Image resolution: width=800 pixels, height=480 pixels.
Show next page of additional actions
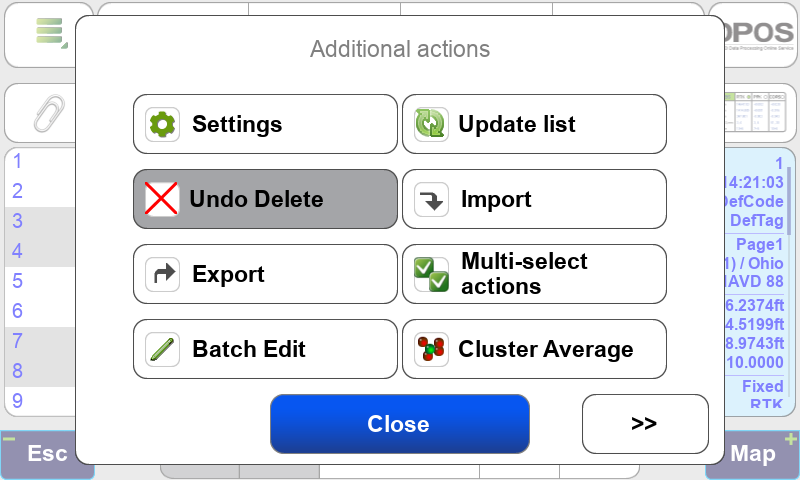(644, 423)
